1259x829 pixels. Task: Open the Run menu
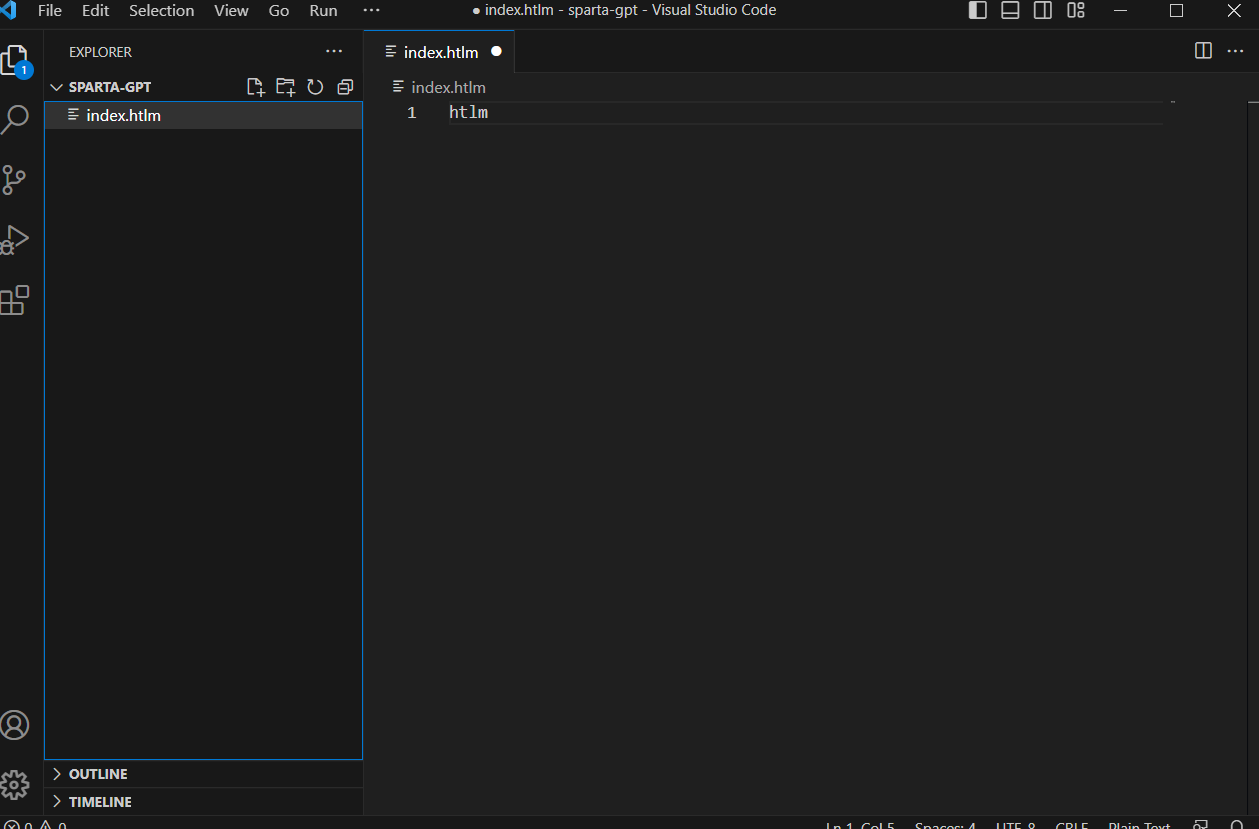[x=323, y=11]
